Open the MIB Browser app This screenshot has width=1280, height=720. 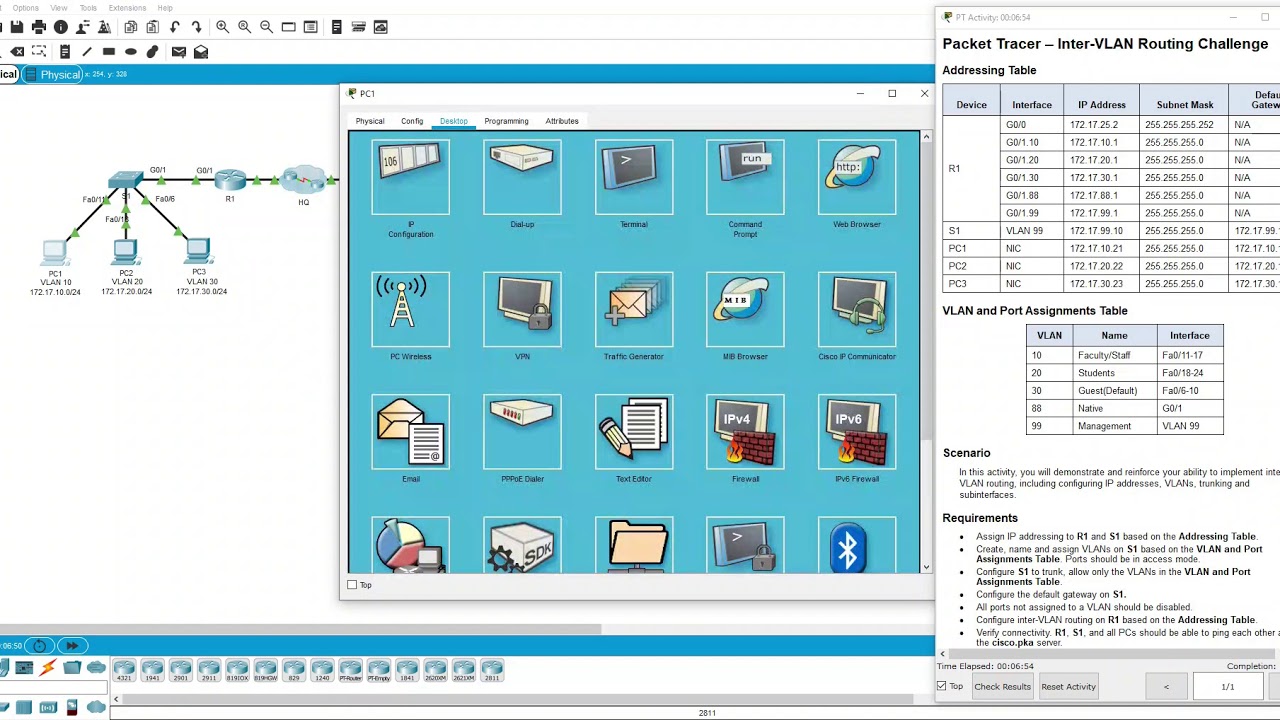click(745, 310)
